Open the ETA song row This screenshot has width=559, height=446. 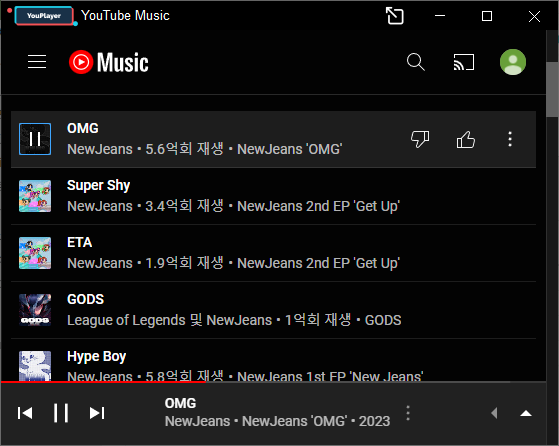coord(273,253)
